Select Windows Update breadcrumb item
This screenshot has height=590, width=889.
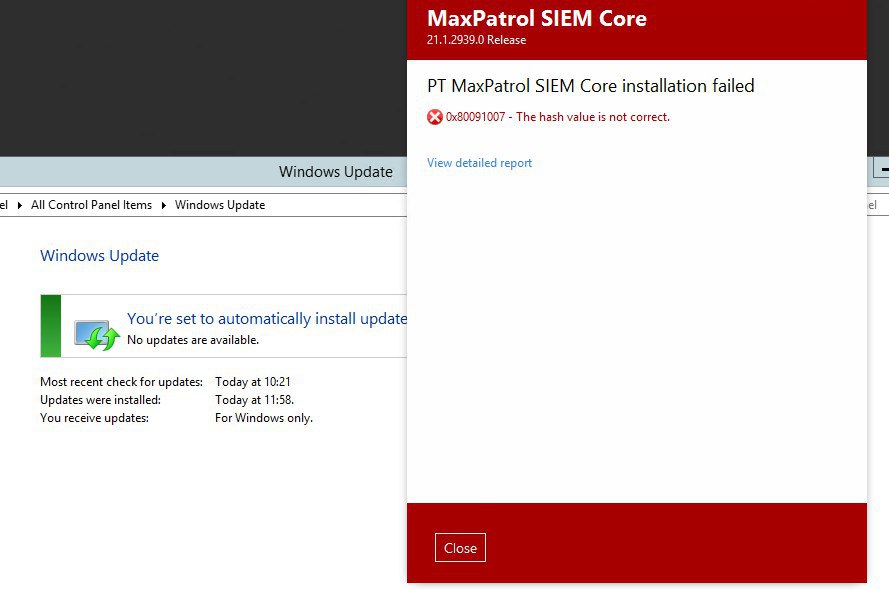pos(220,205)
